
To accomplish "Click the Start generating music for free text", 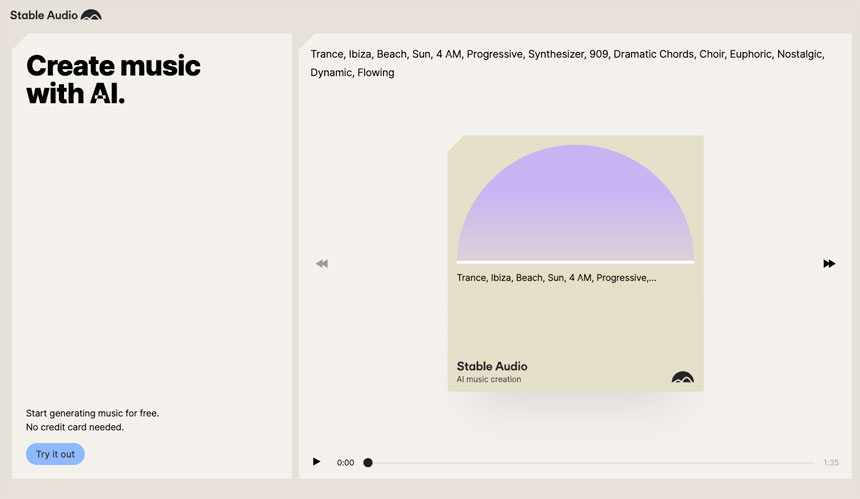I will 92,413.
